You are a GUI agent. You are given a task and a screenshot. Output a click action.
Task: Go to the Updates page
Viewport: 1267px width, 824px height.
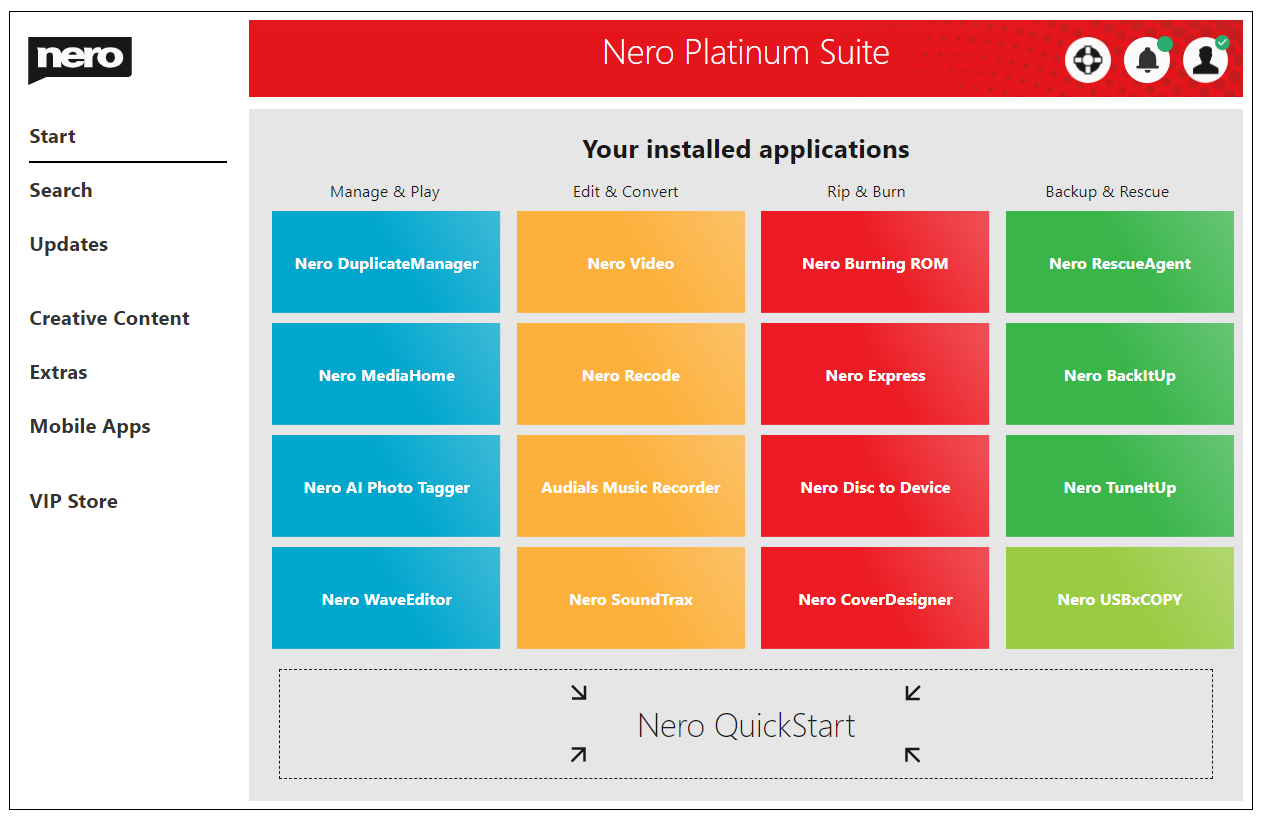click(68, 244)
